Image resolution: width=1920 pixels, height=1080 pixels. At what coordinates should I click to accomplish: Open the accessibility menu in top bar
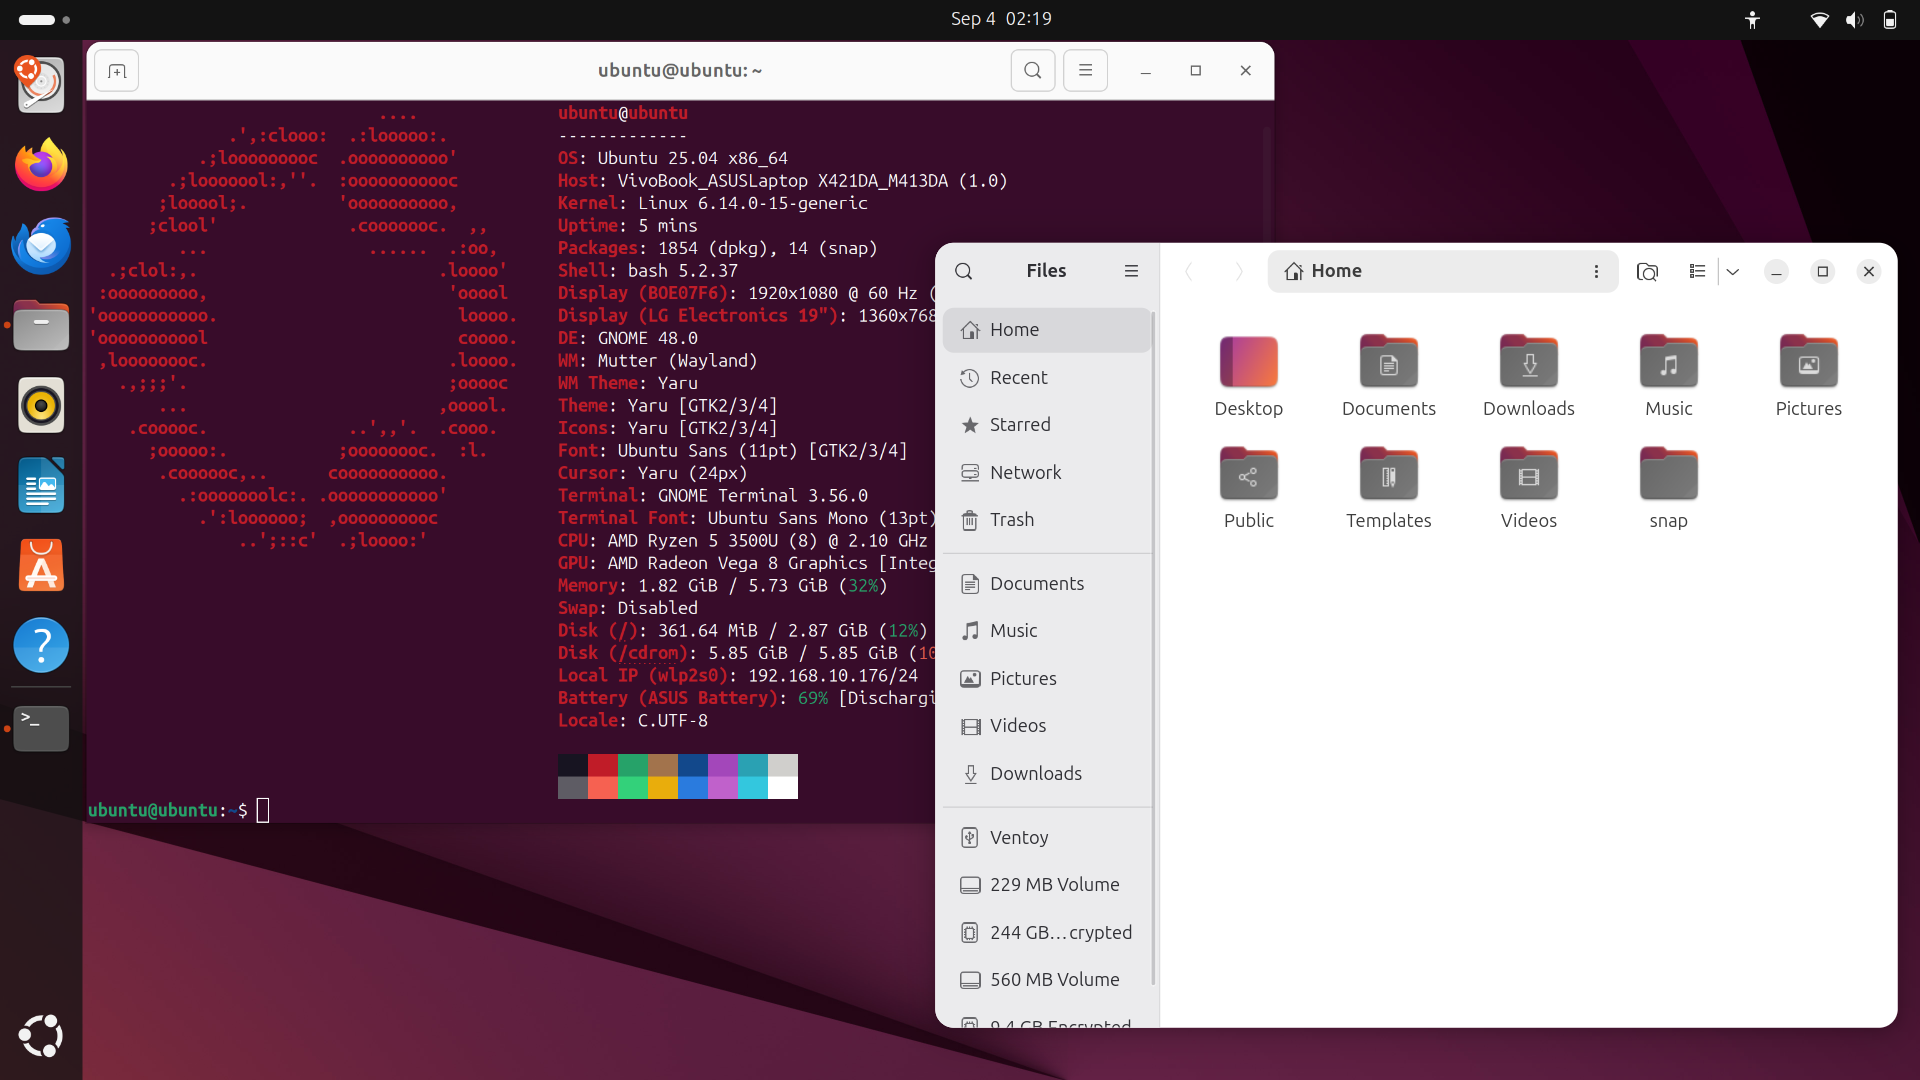coord(1752,19)
